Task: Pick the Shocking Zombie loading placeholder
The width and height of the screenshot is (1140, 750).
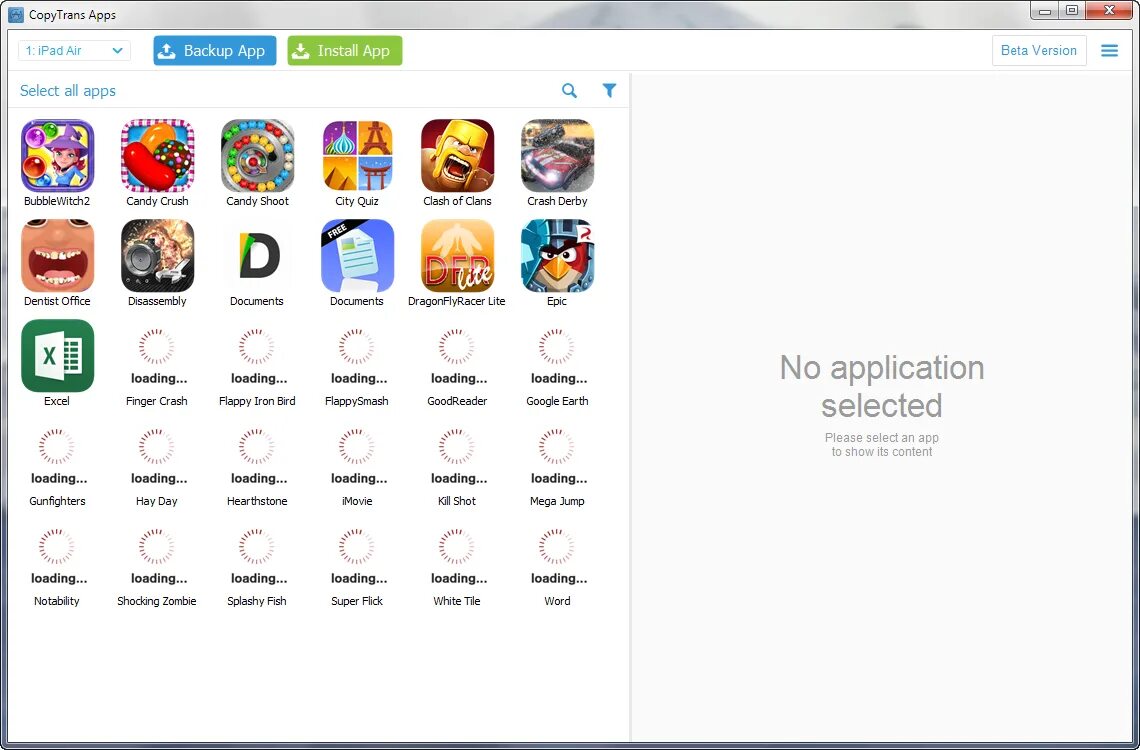Action: 157,556
